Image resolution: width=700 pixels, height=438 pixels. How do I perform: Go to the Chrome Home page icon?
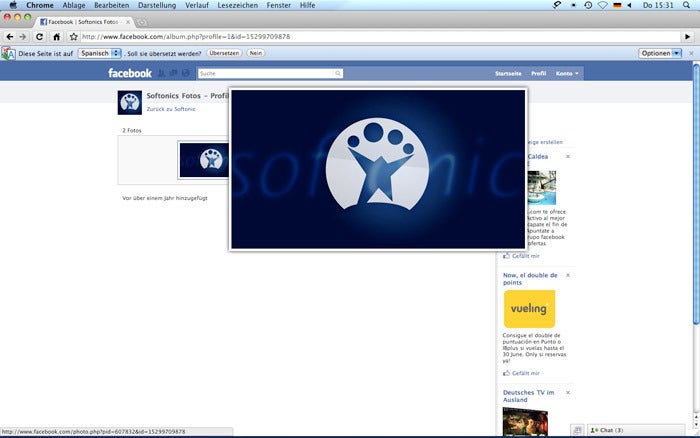click(56, 37)
